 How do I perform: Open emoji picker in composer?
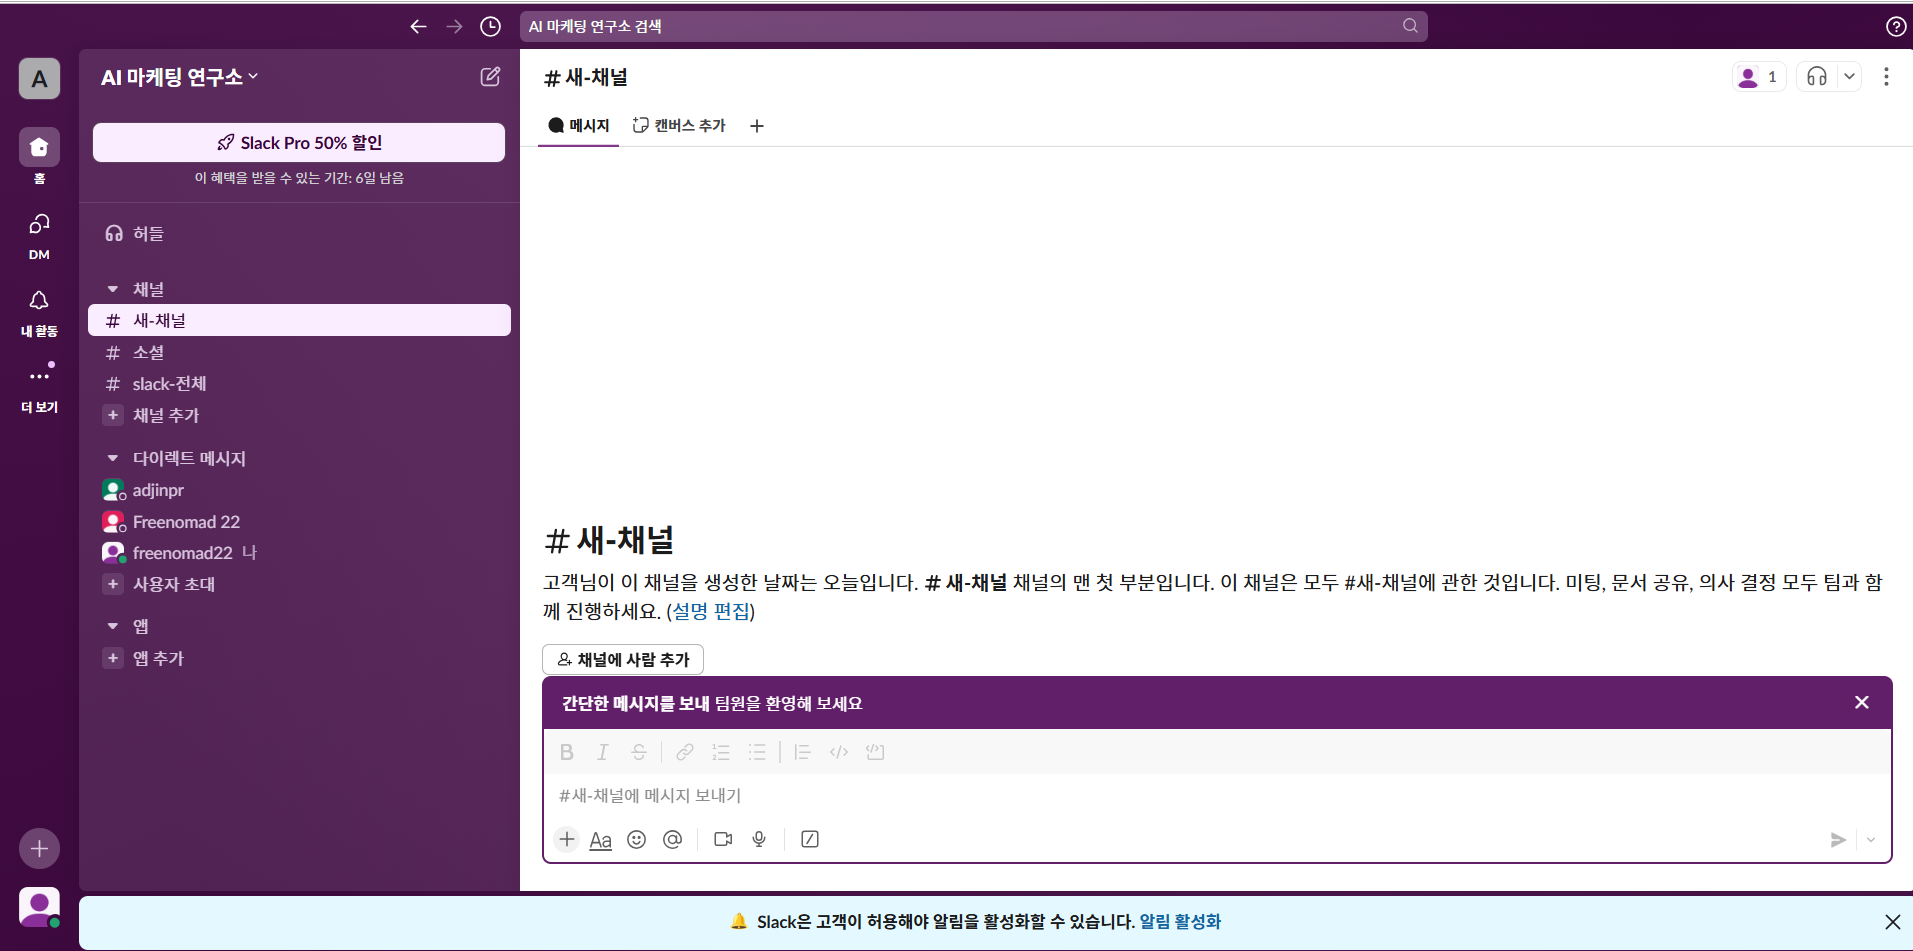(x=636, y=839)
